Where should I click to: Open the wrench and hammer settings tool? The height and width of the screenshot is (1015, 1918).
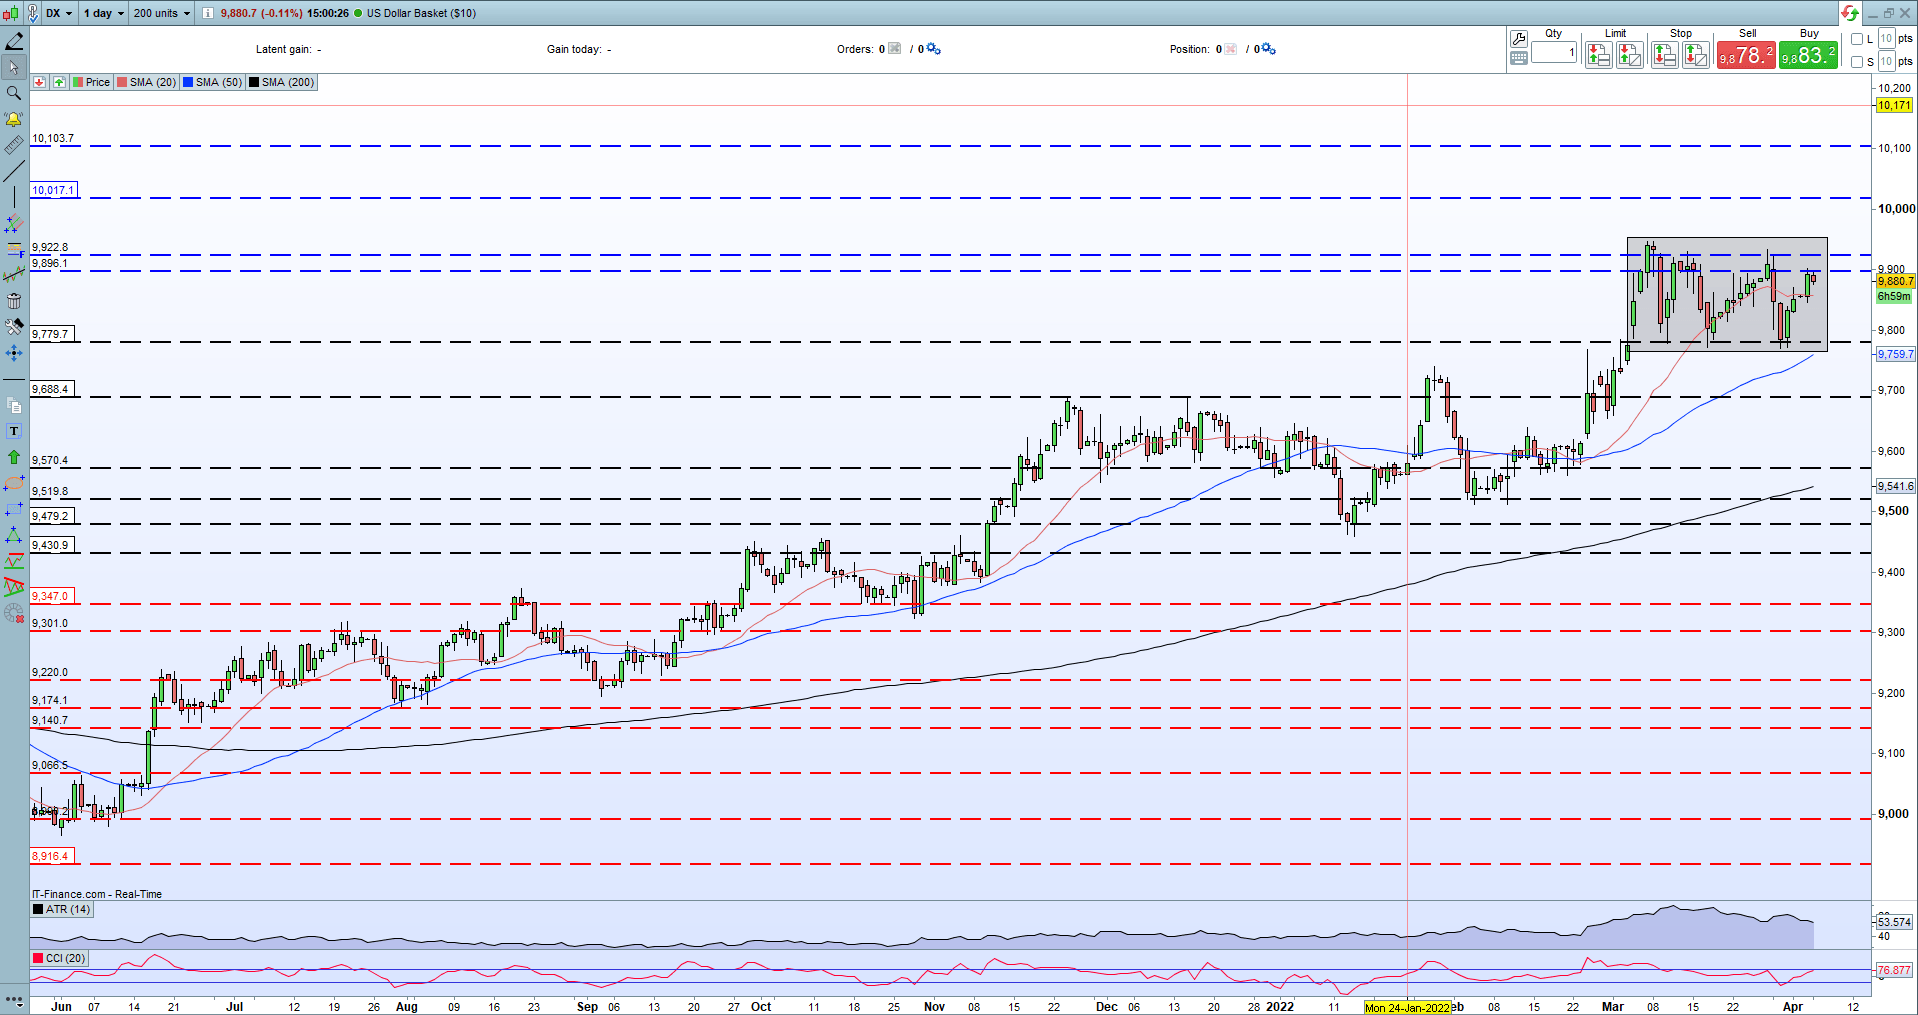coord(14,327)
